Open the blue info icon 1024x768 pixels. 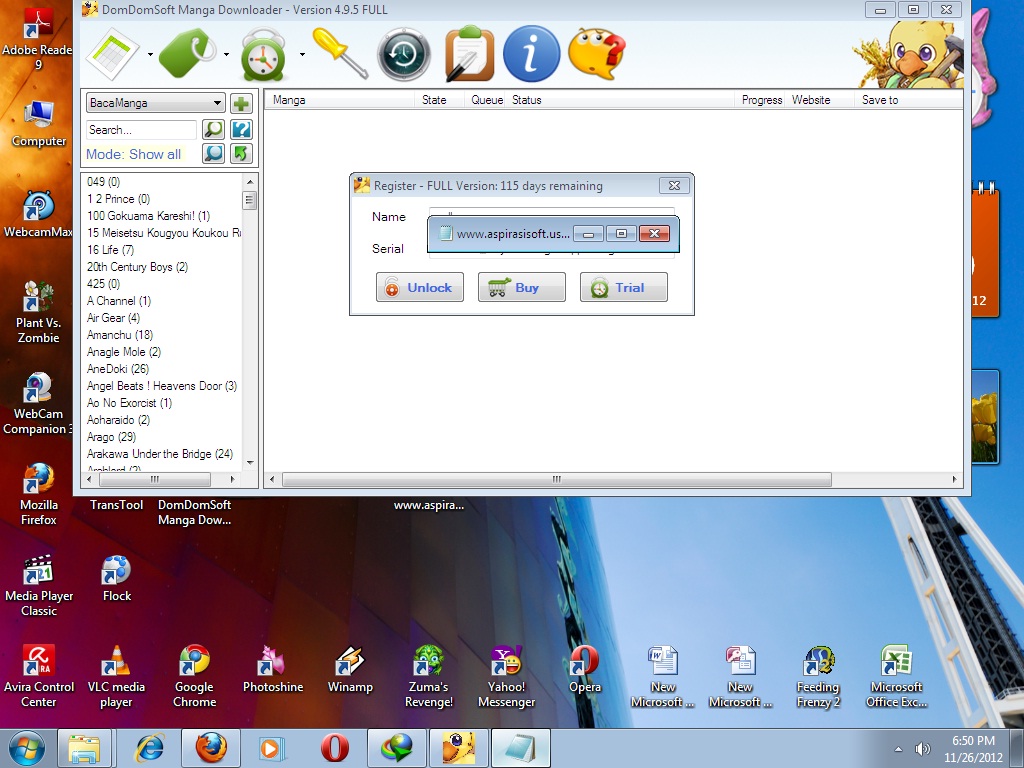[531, 54]
